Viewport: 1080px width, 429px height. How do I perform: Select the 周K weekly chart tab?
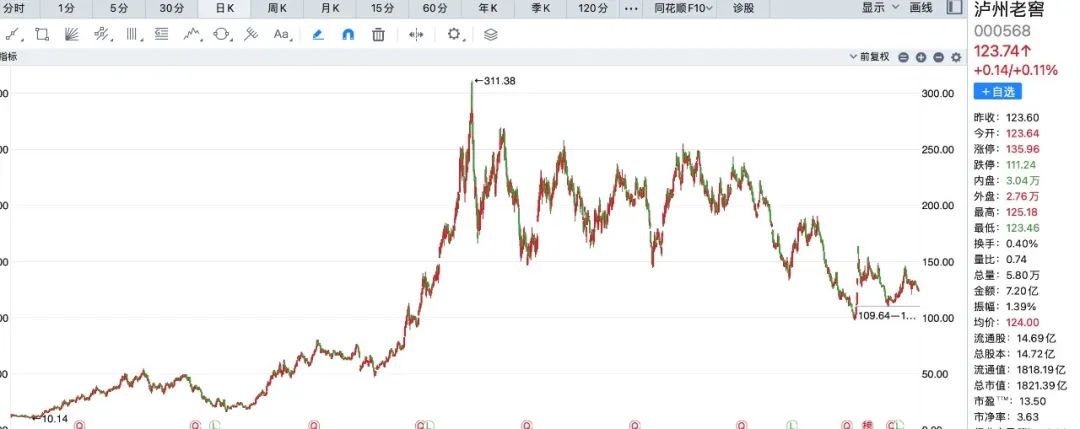[276, 8]
